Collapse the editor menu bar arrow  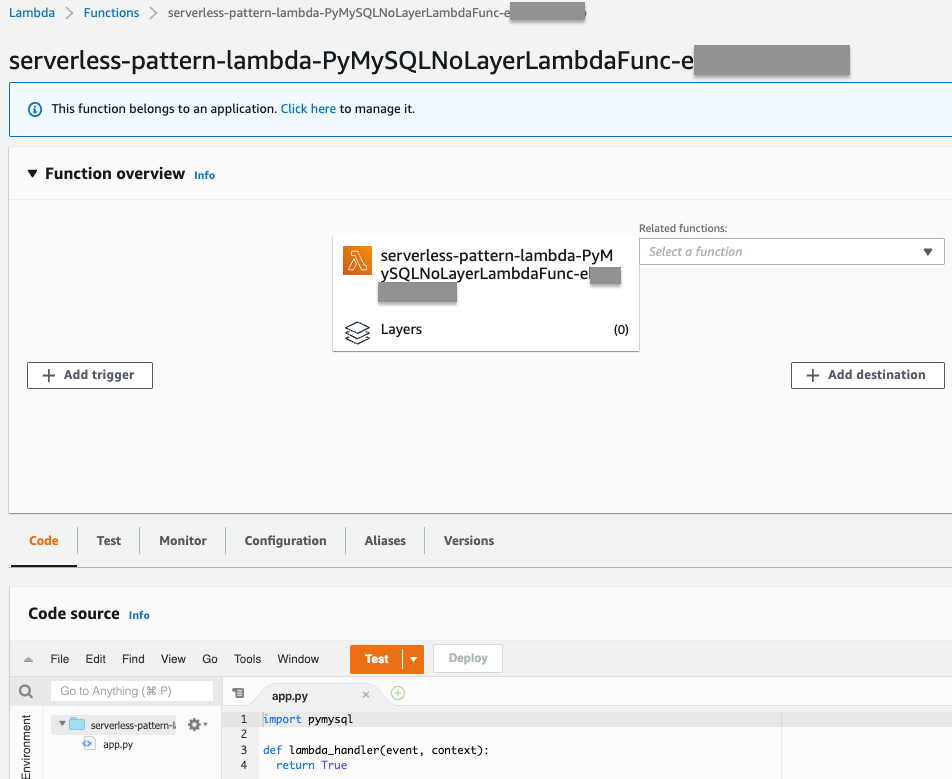pyautogui.click(x=28, y=659)
